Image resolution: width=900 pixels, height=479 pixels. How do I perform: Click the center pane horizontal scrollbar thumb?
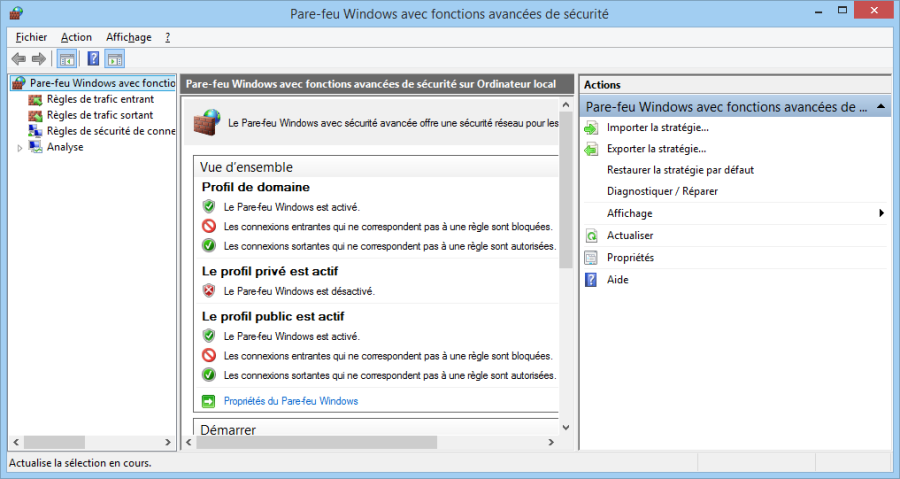317,442
